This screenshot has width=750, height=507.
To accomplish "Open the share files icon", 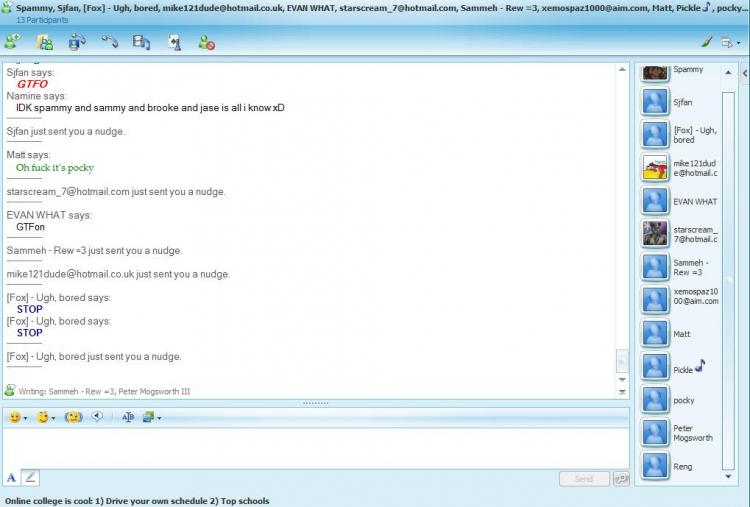I will tap(44, 42).
